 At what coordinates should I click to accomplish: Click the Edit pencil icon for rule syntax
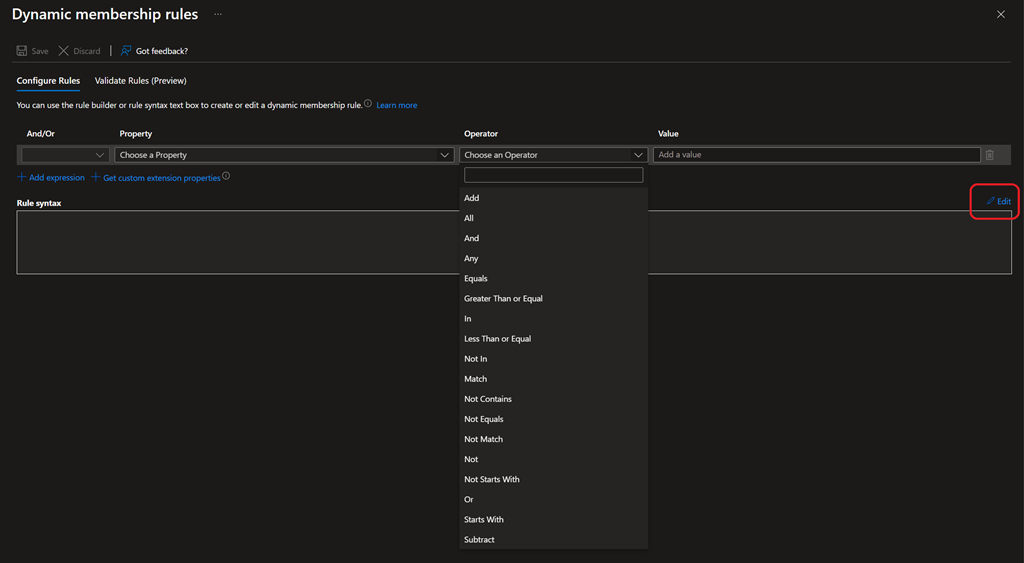coord(991,201)
